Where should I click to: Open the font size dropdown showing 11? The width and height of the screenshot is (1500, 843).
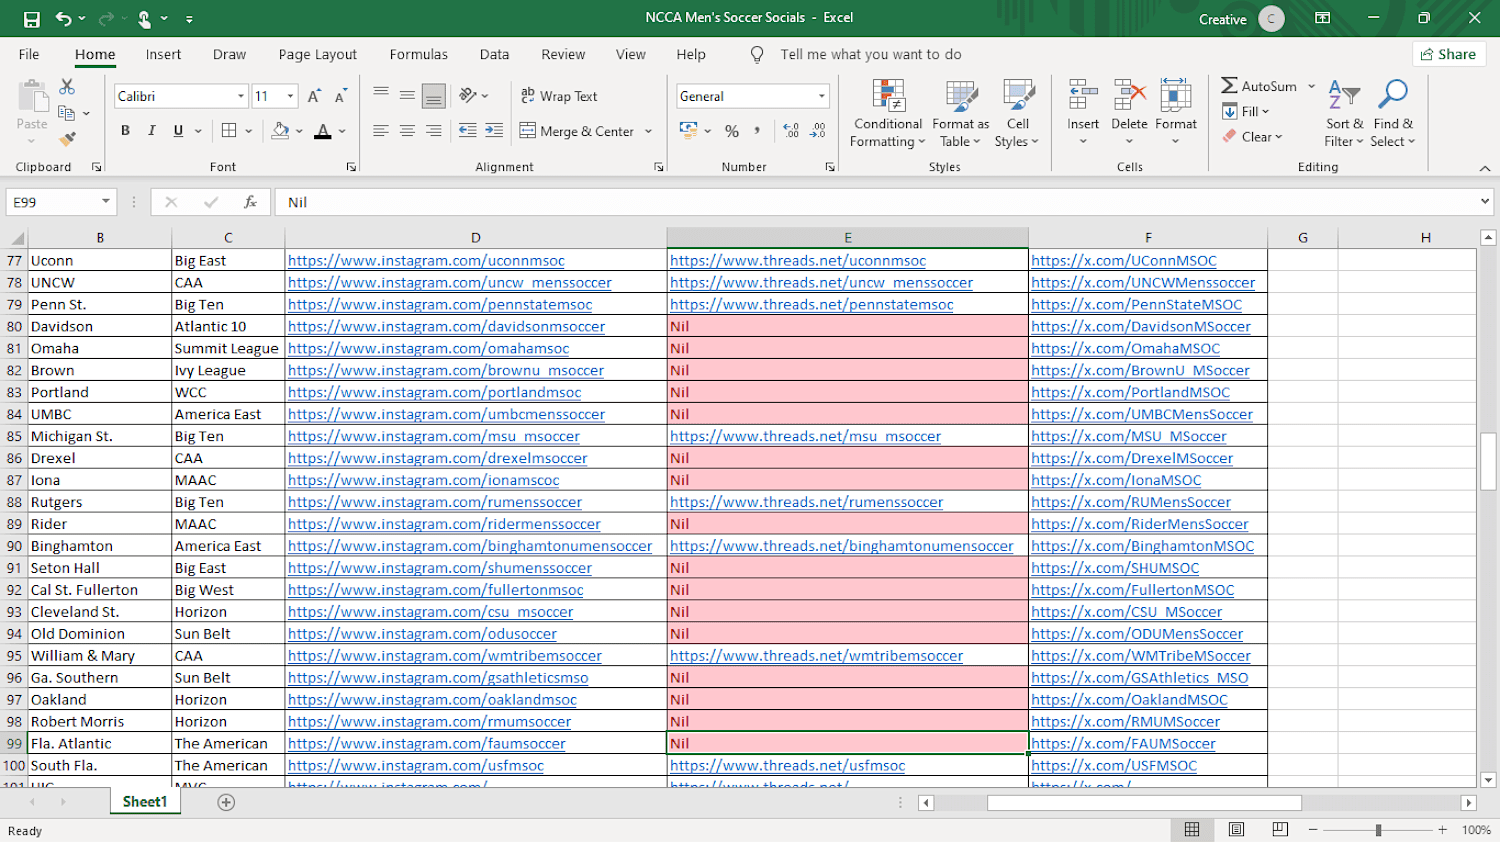coord(290,96)
